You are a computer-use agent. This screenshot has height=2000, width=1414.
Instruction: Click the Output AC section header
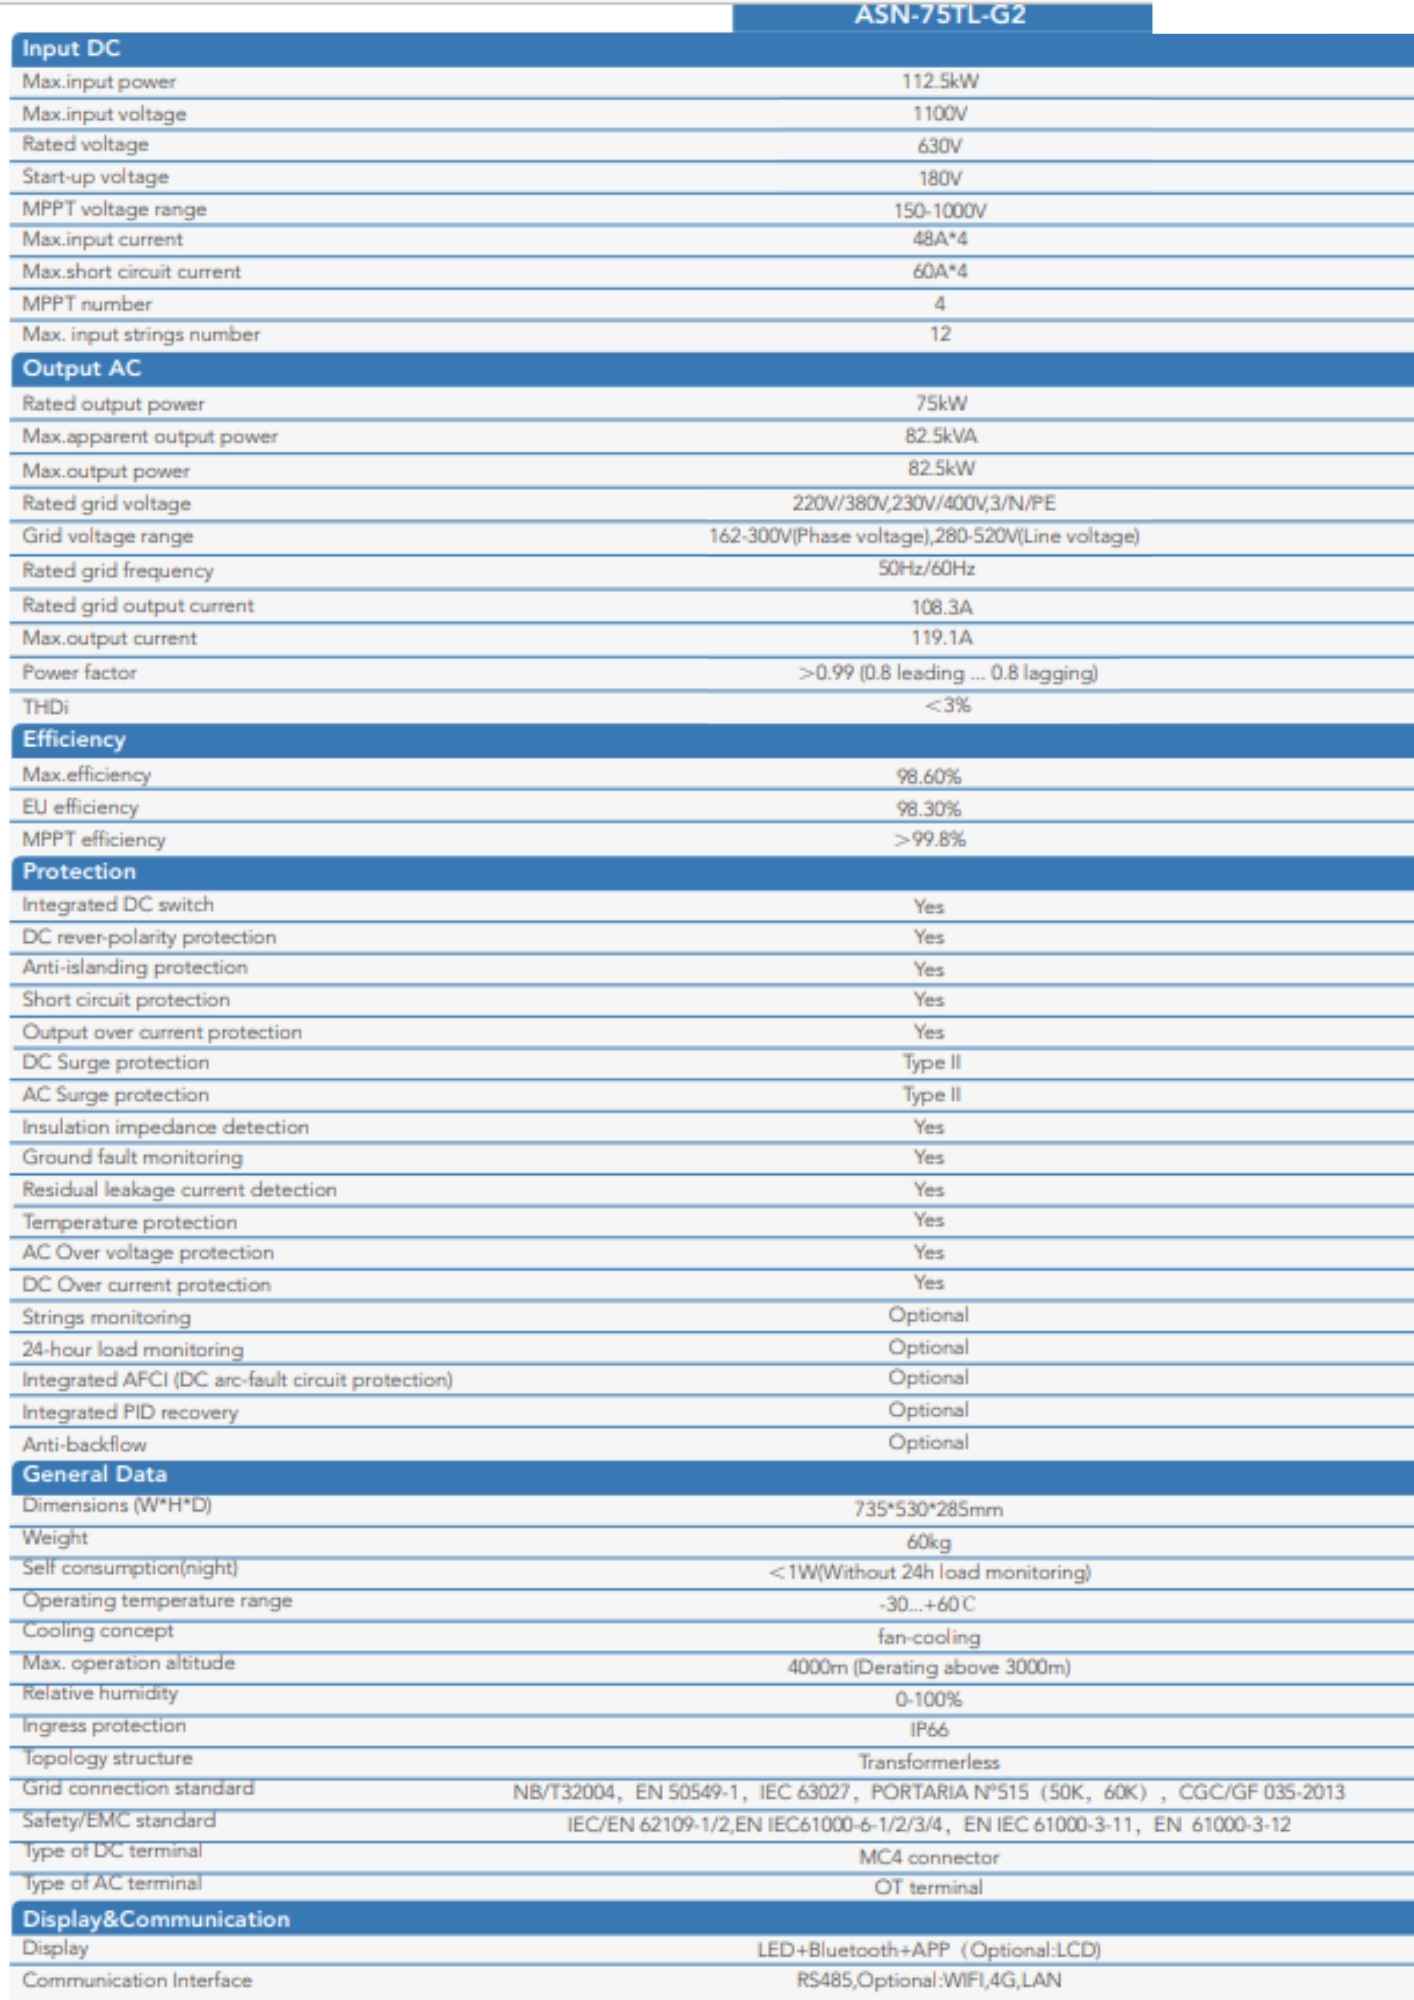click(82, 369)
